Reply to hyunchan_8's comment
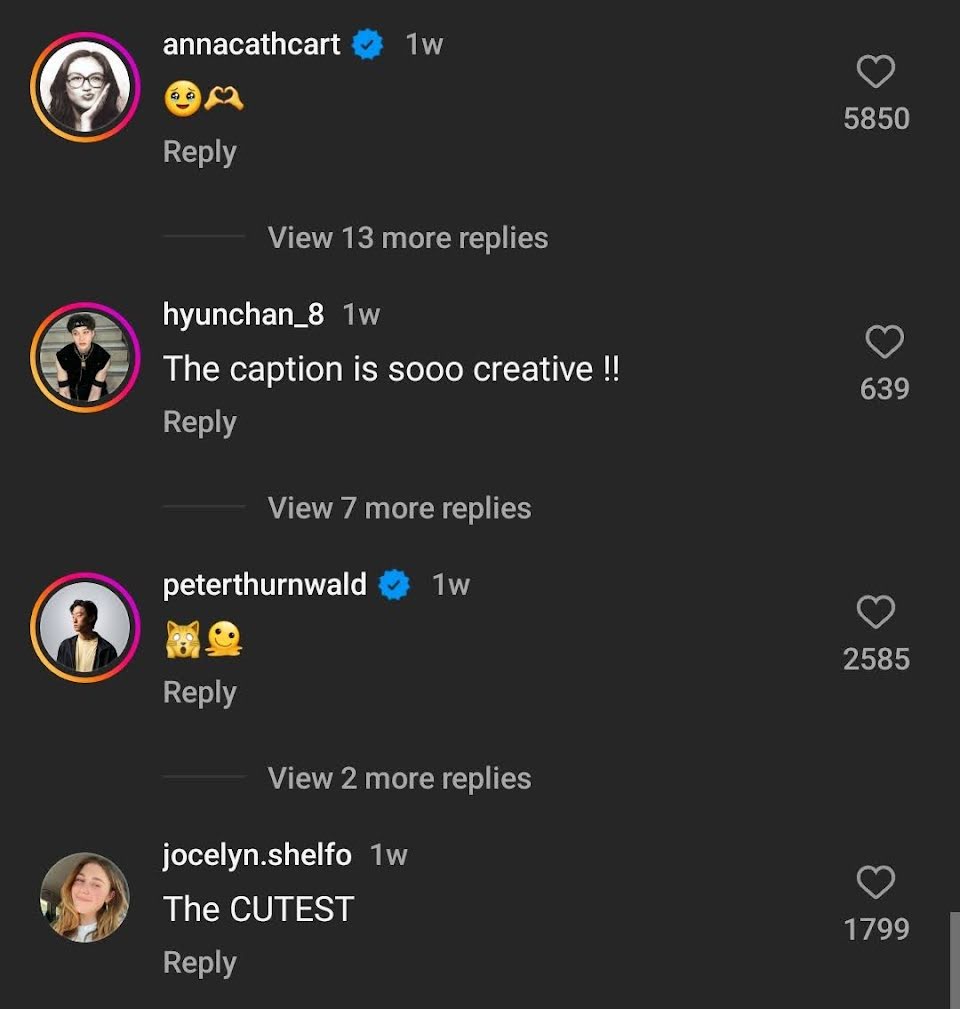The width and height of the screenshot is (960, 1009). pyautogui.click(x=199, y=422)
